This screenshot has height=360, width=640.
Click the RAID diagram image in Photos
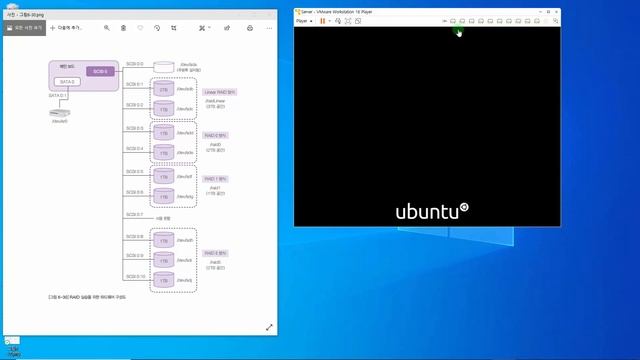142,180
